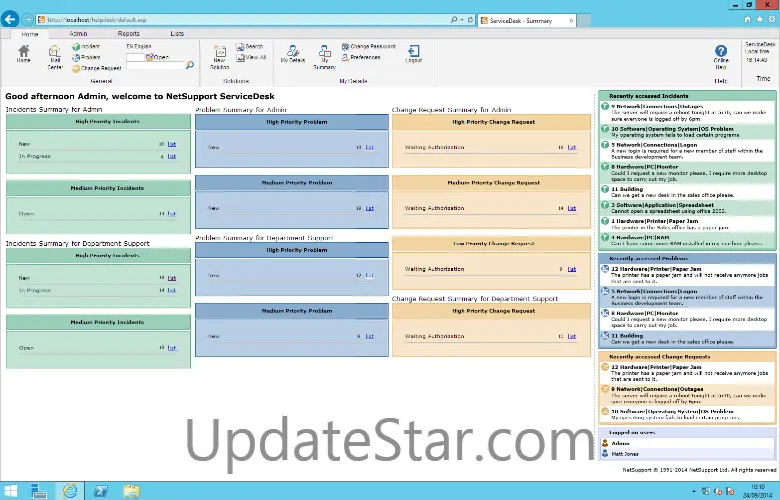
Task: Select View All in the Solutions group
Action: [x=251, y=57]
